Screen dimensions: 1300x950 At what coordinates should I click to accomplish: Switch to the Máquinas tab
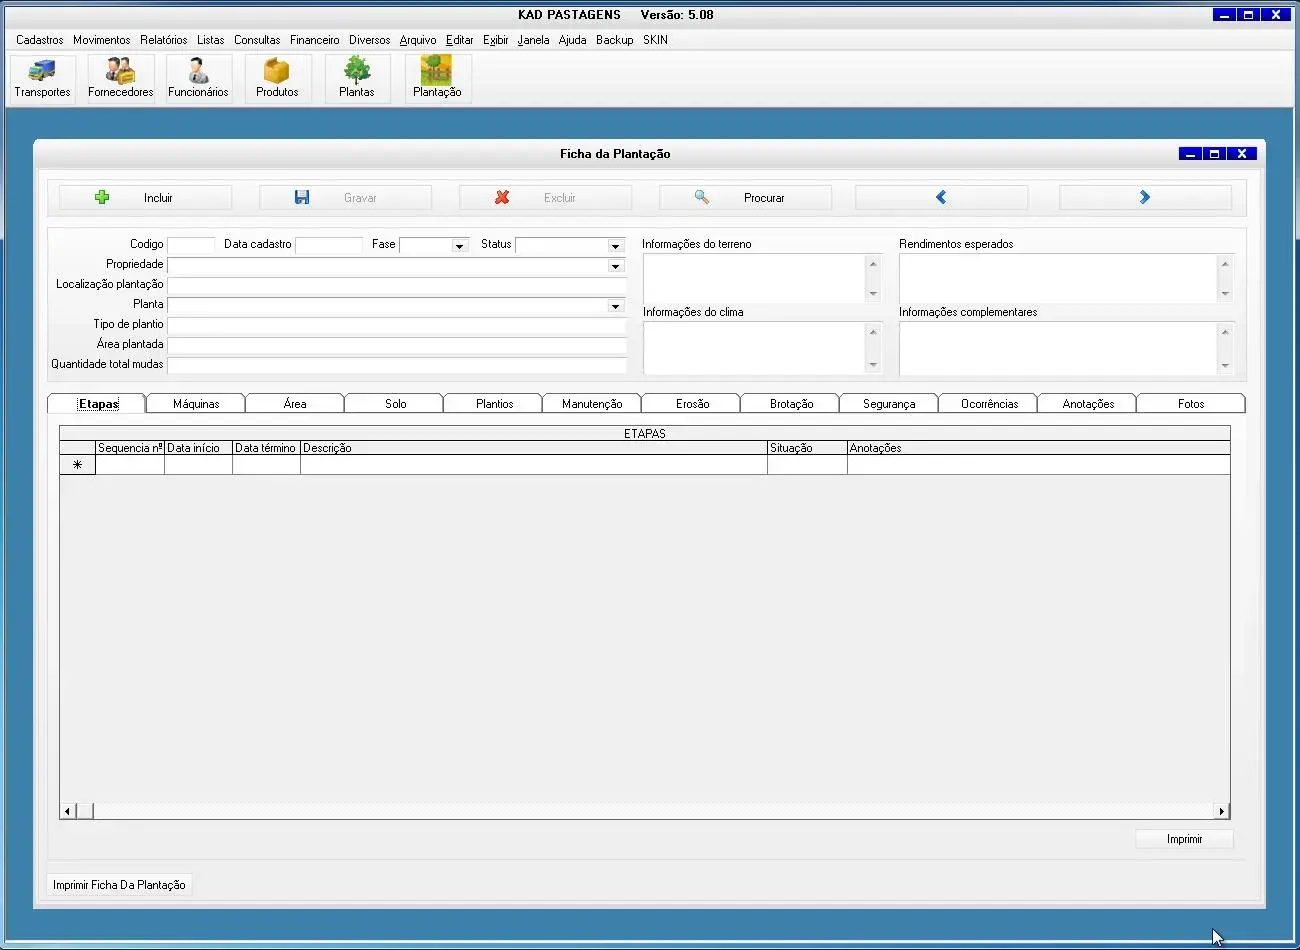tap(196, 404)
